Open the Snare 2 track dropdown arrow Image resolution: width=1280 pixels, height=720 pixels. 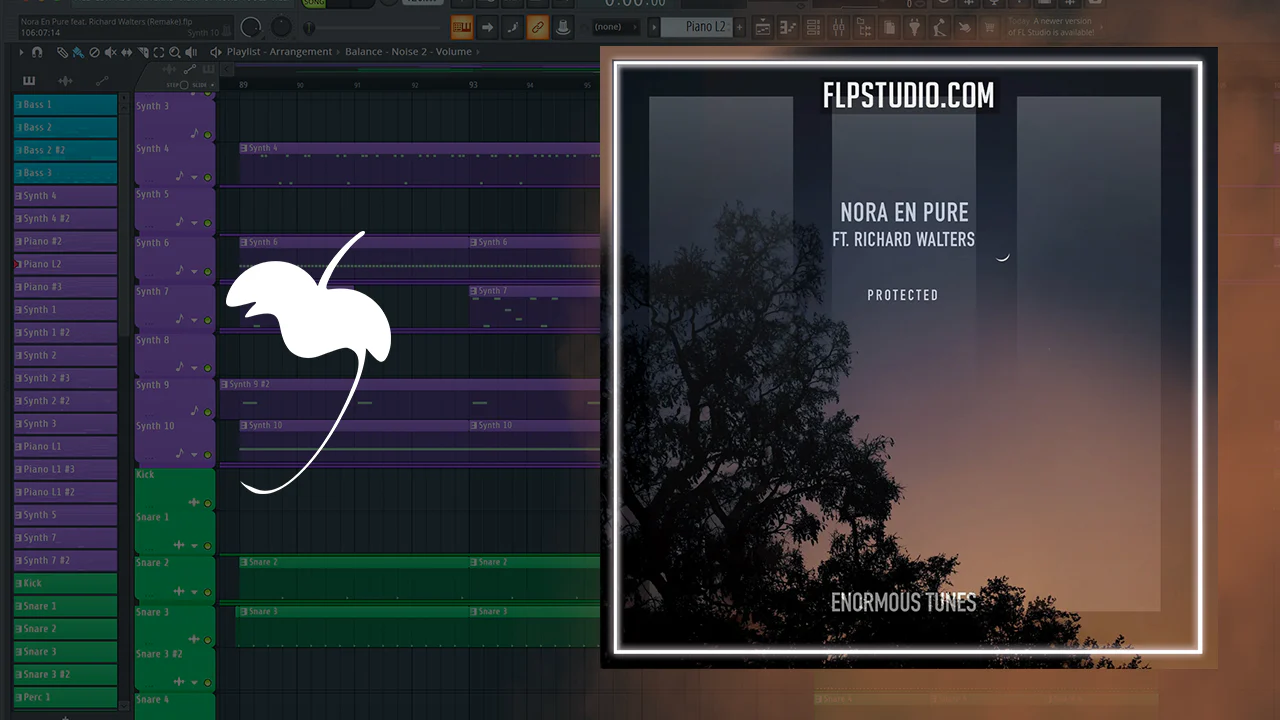coord(195,592)
